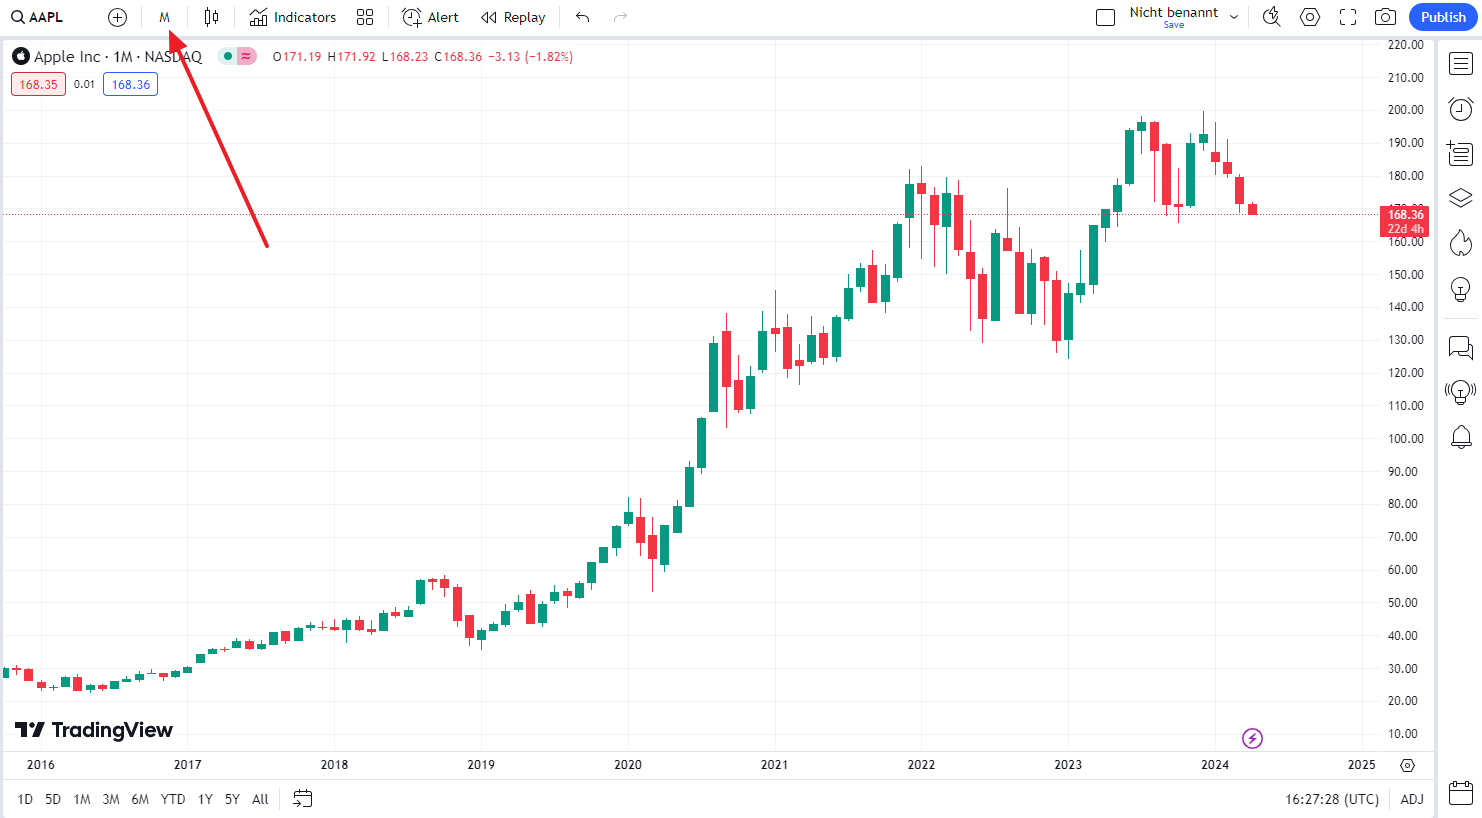
Task: Open the M time interval selector
Action: 164,17
